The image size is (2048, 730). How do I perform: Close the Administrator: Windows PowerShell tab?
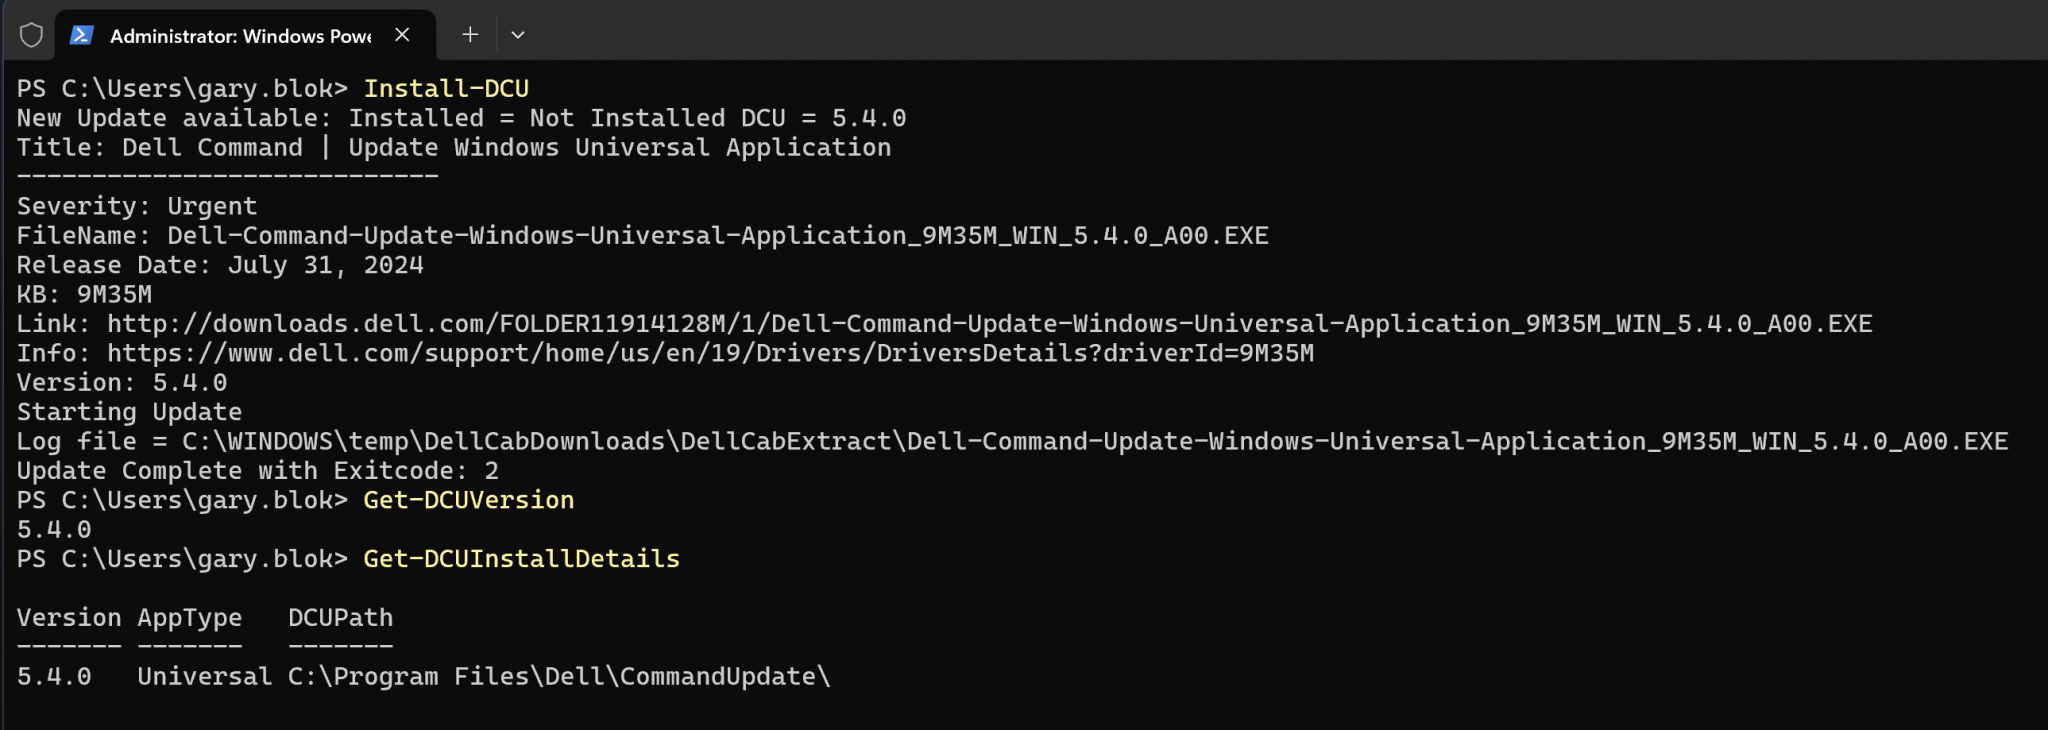point(403,34)
